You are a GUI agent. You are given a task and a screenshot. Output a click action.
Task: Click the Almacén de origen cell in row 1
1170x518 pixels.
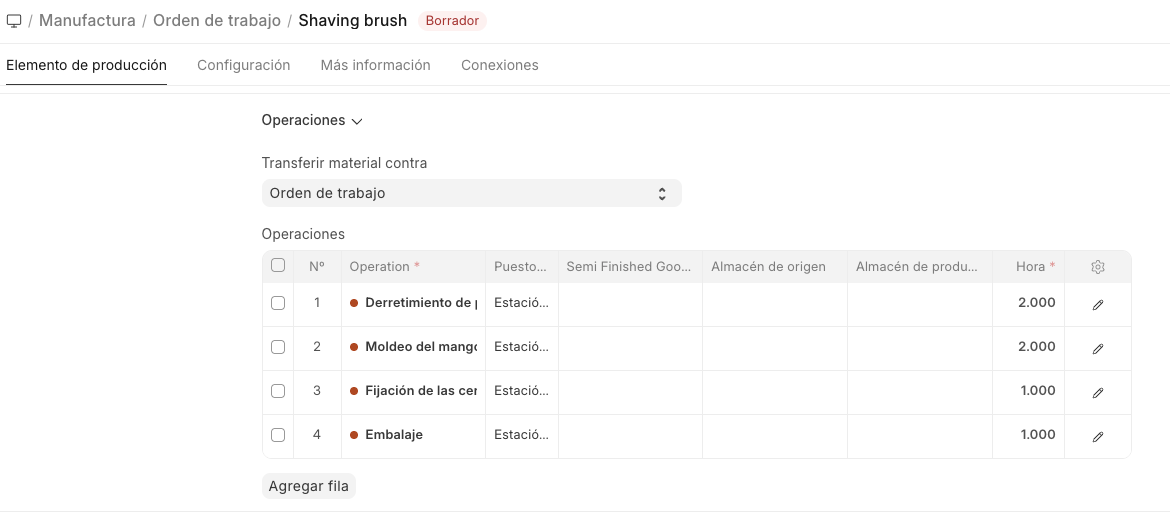coord(775,304)
